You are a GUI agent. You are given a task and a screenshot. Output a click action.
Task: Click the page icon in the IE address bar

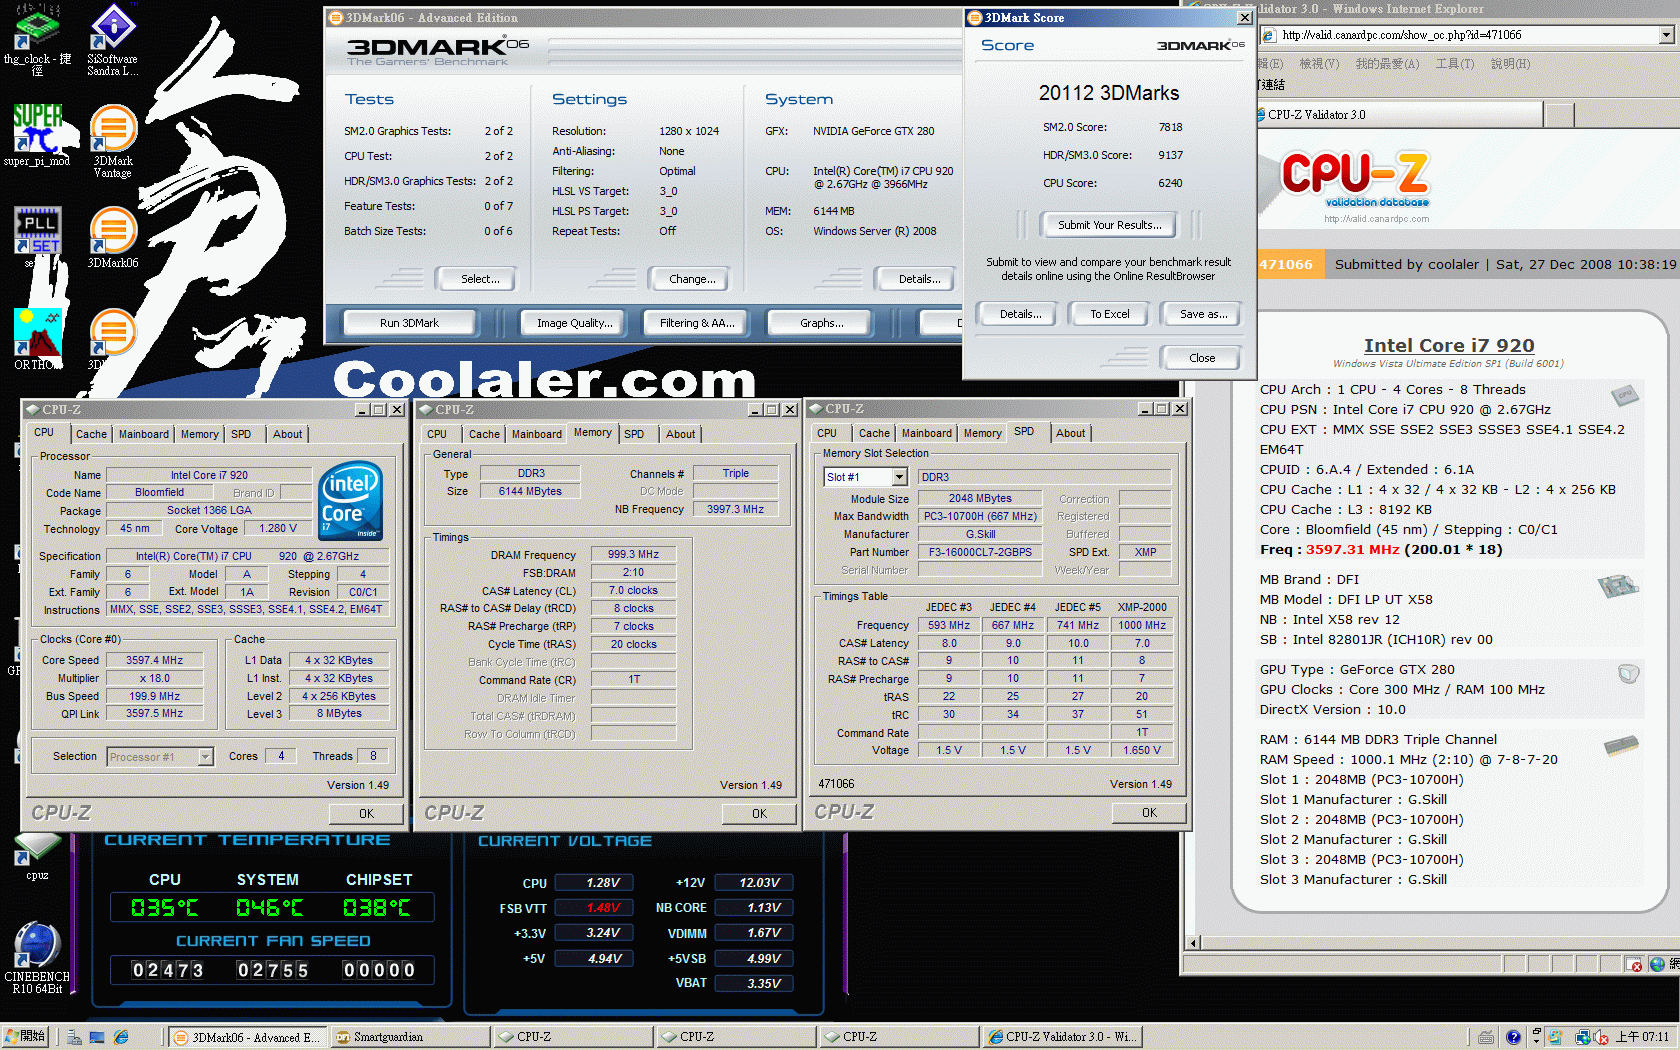pyautogui.click(x=1269, y=36)
